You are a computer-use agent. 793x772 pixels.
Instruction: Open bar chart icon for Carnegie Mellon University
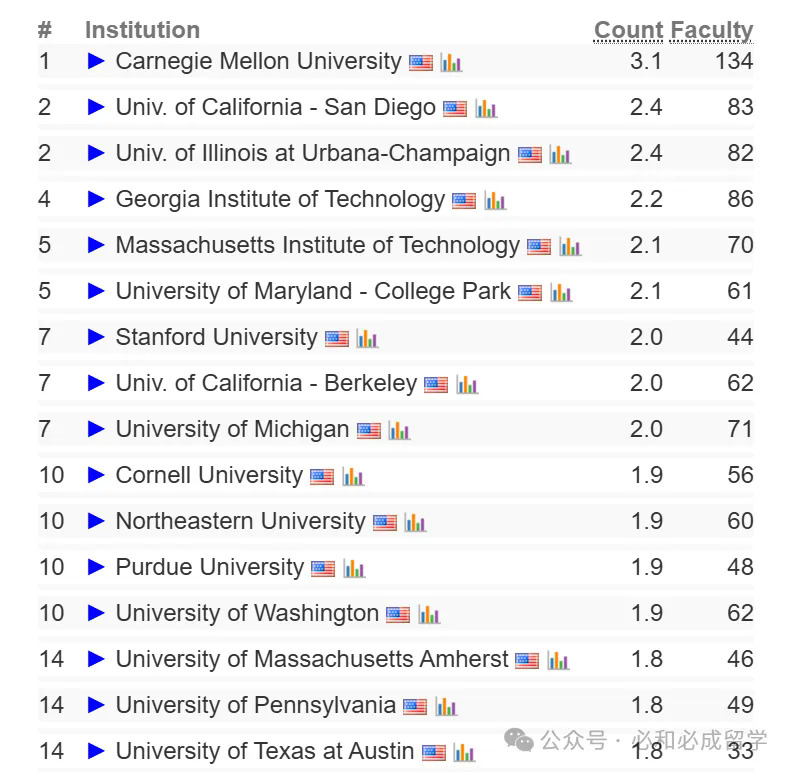pyautogui.click(x=451, y=63)
